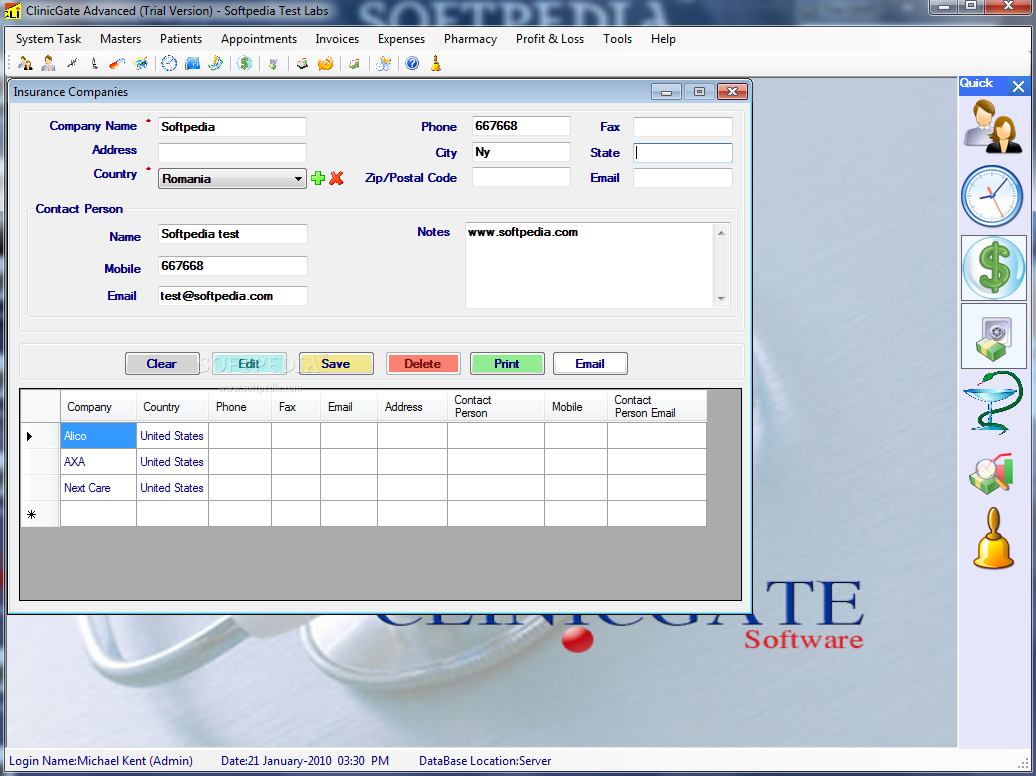Viewport: 1036px width, 776px height.
Task: Click the Phone input field
Action: coord(521,126)
